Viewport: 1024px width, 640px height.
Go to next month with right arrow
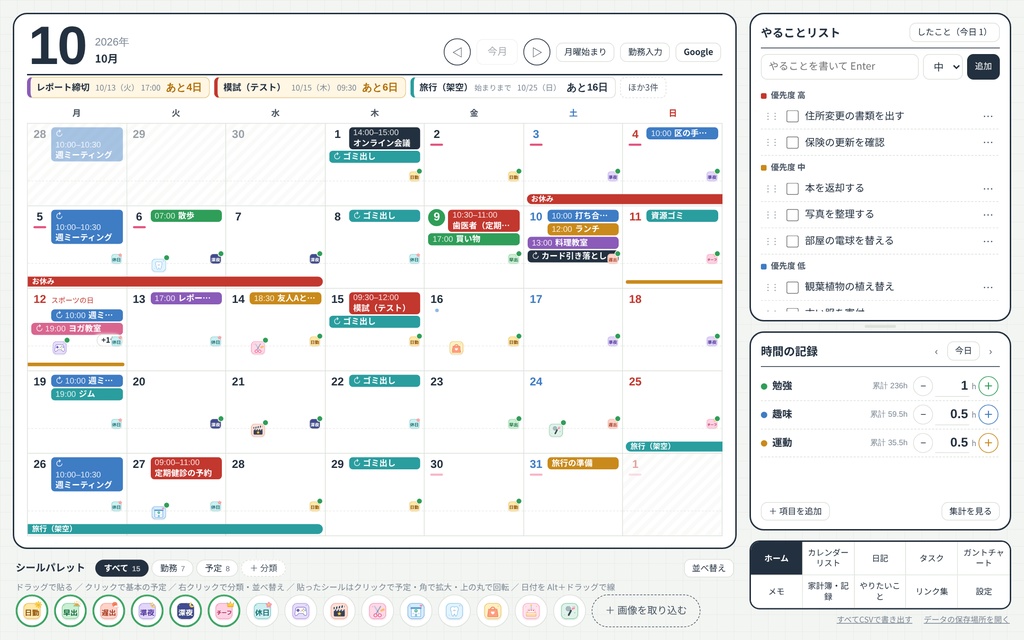click(537, 52)
